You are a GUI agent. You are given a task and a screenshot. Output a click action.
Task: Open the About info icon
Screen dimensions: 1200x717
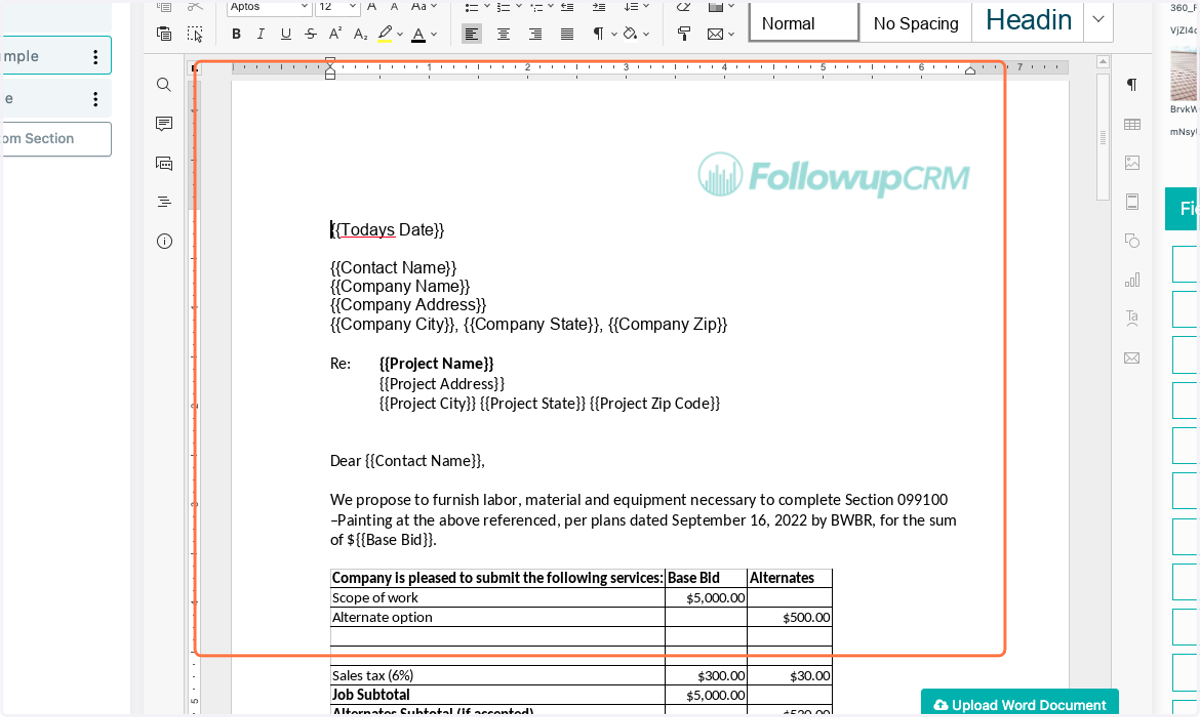[164, 241]
